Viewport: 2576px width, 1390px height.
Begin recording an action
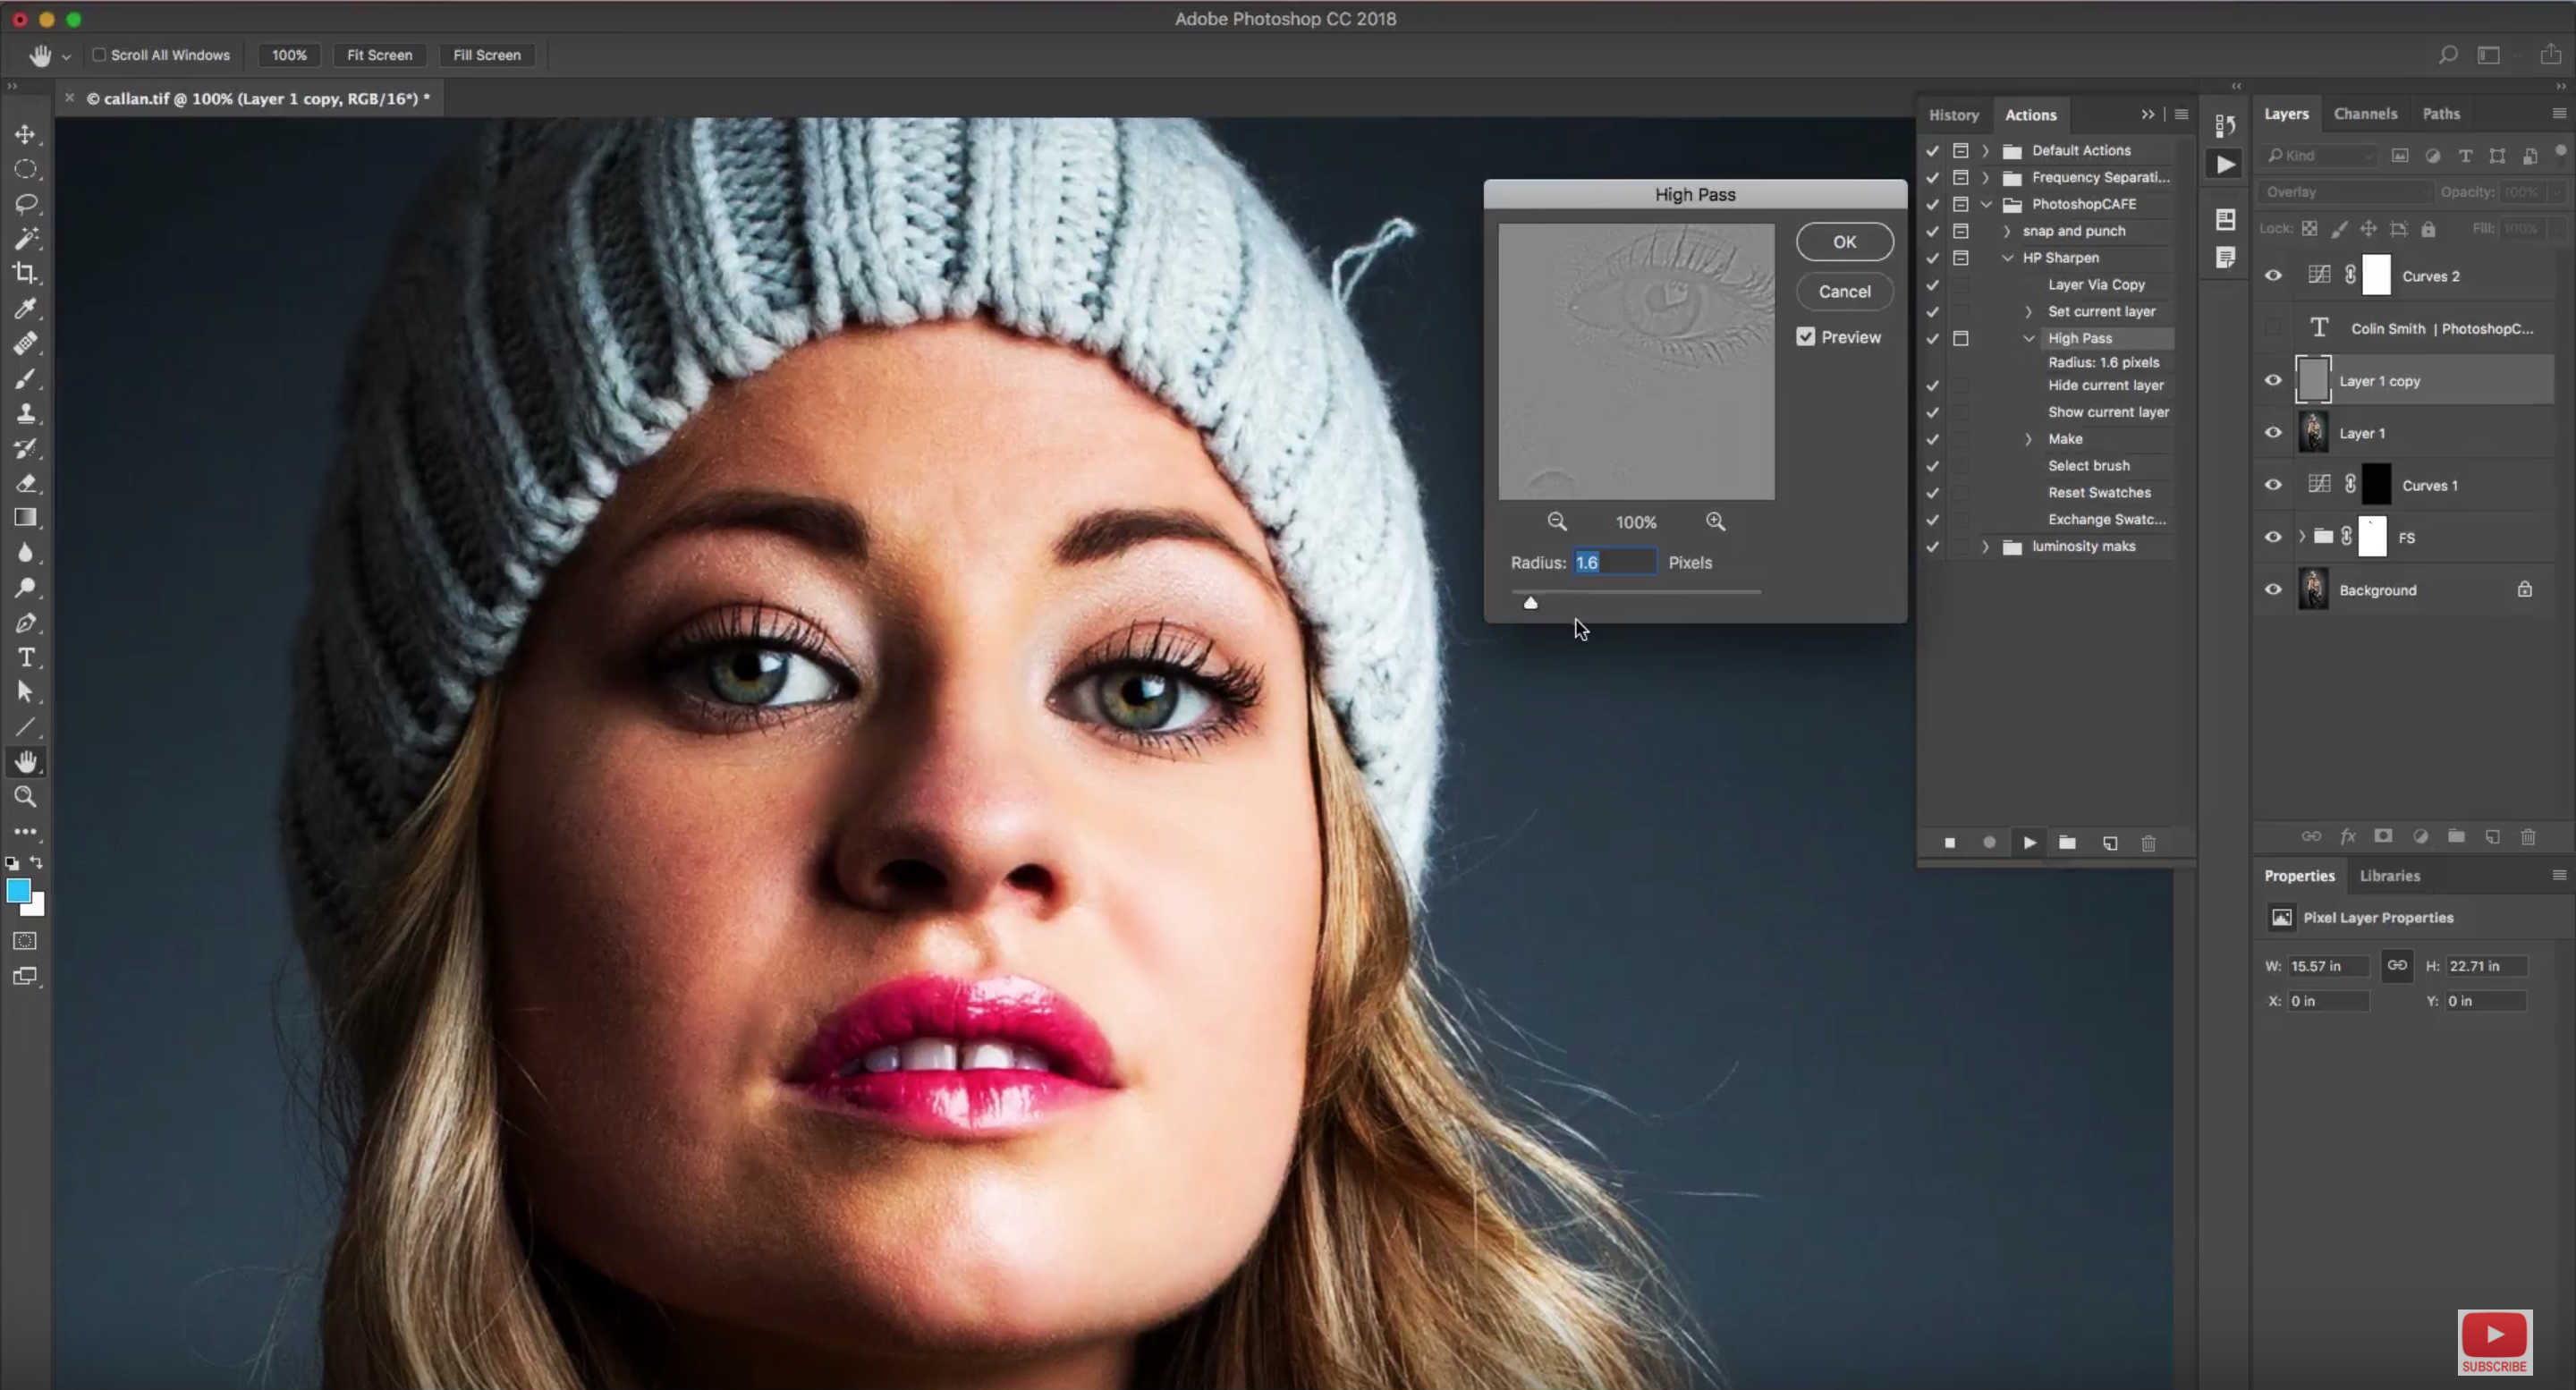1989,843
